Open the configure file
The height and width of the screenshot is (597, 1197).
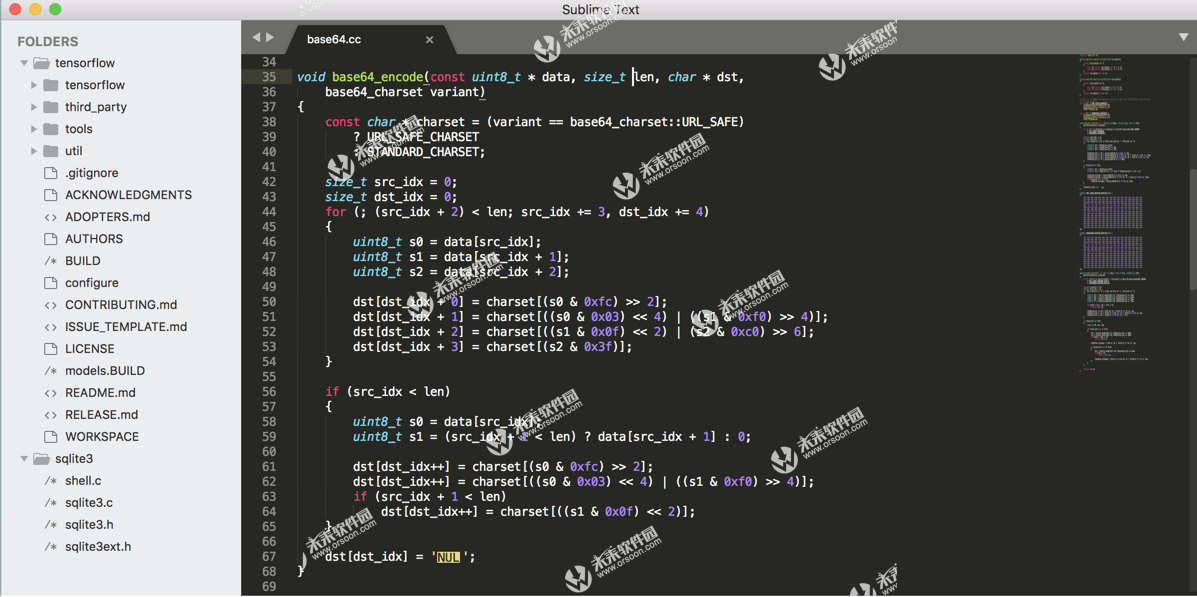tap(92, 282)
